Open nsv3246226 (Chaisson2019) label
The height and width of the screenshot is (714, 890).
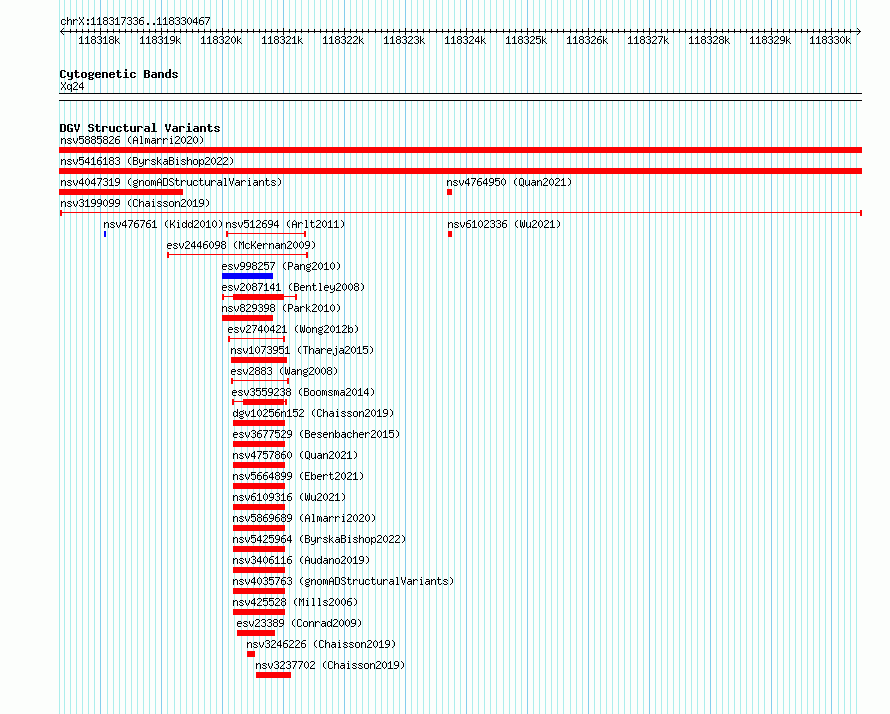[321, 644]
